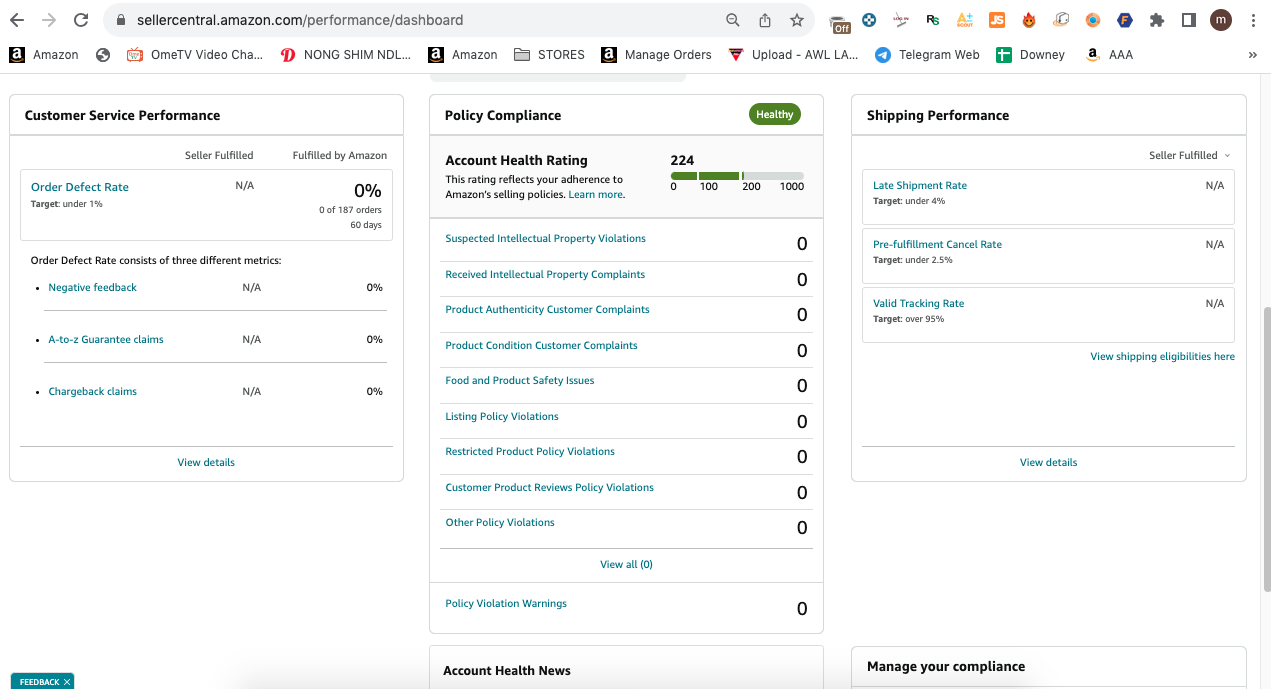Click the share icon in the address bar

coord(765,20)
